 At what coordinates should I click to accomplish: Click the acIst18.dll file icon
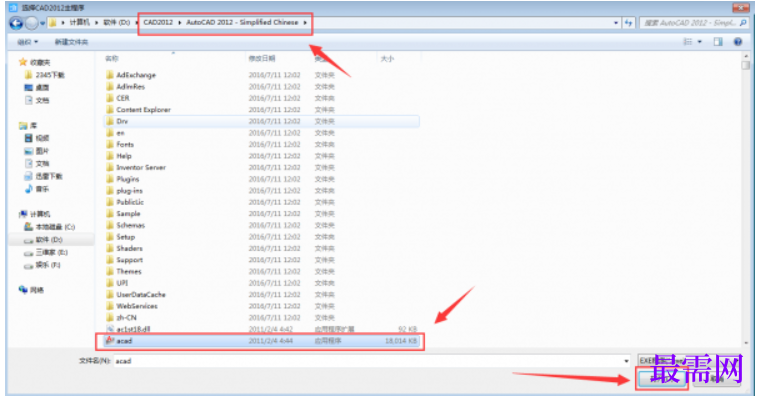click(x=110, y=329)
